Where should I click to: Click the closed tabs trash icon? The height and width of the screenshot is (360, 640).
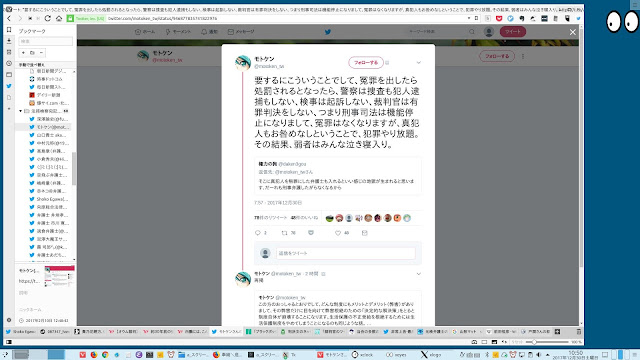point(578,331)
